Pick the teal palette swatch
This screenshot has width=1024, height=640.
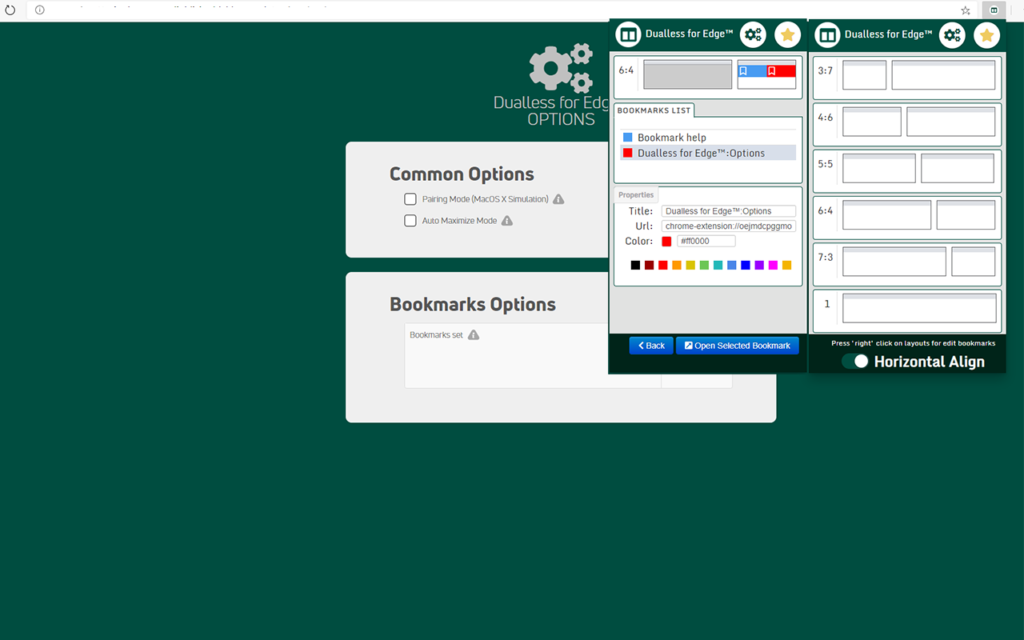[x=718, y=265]
